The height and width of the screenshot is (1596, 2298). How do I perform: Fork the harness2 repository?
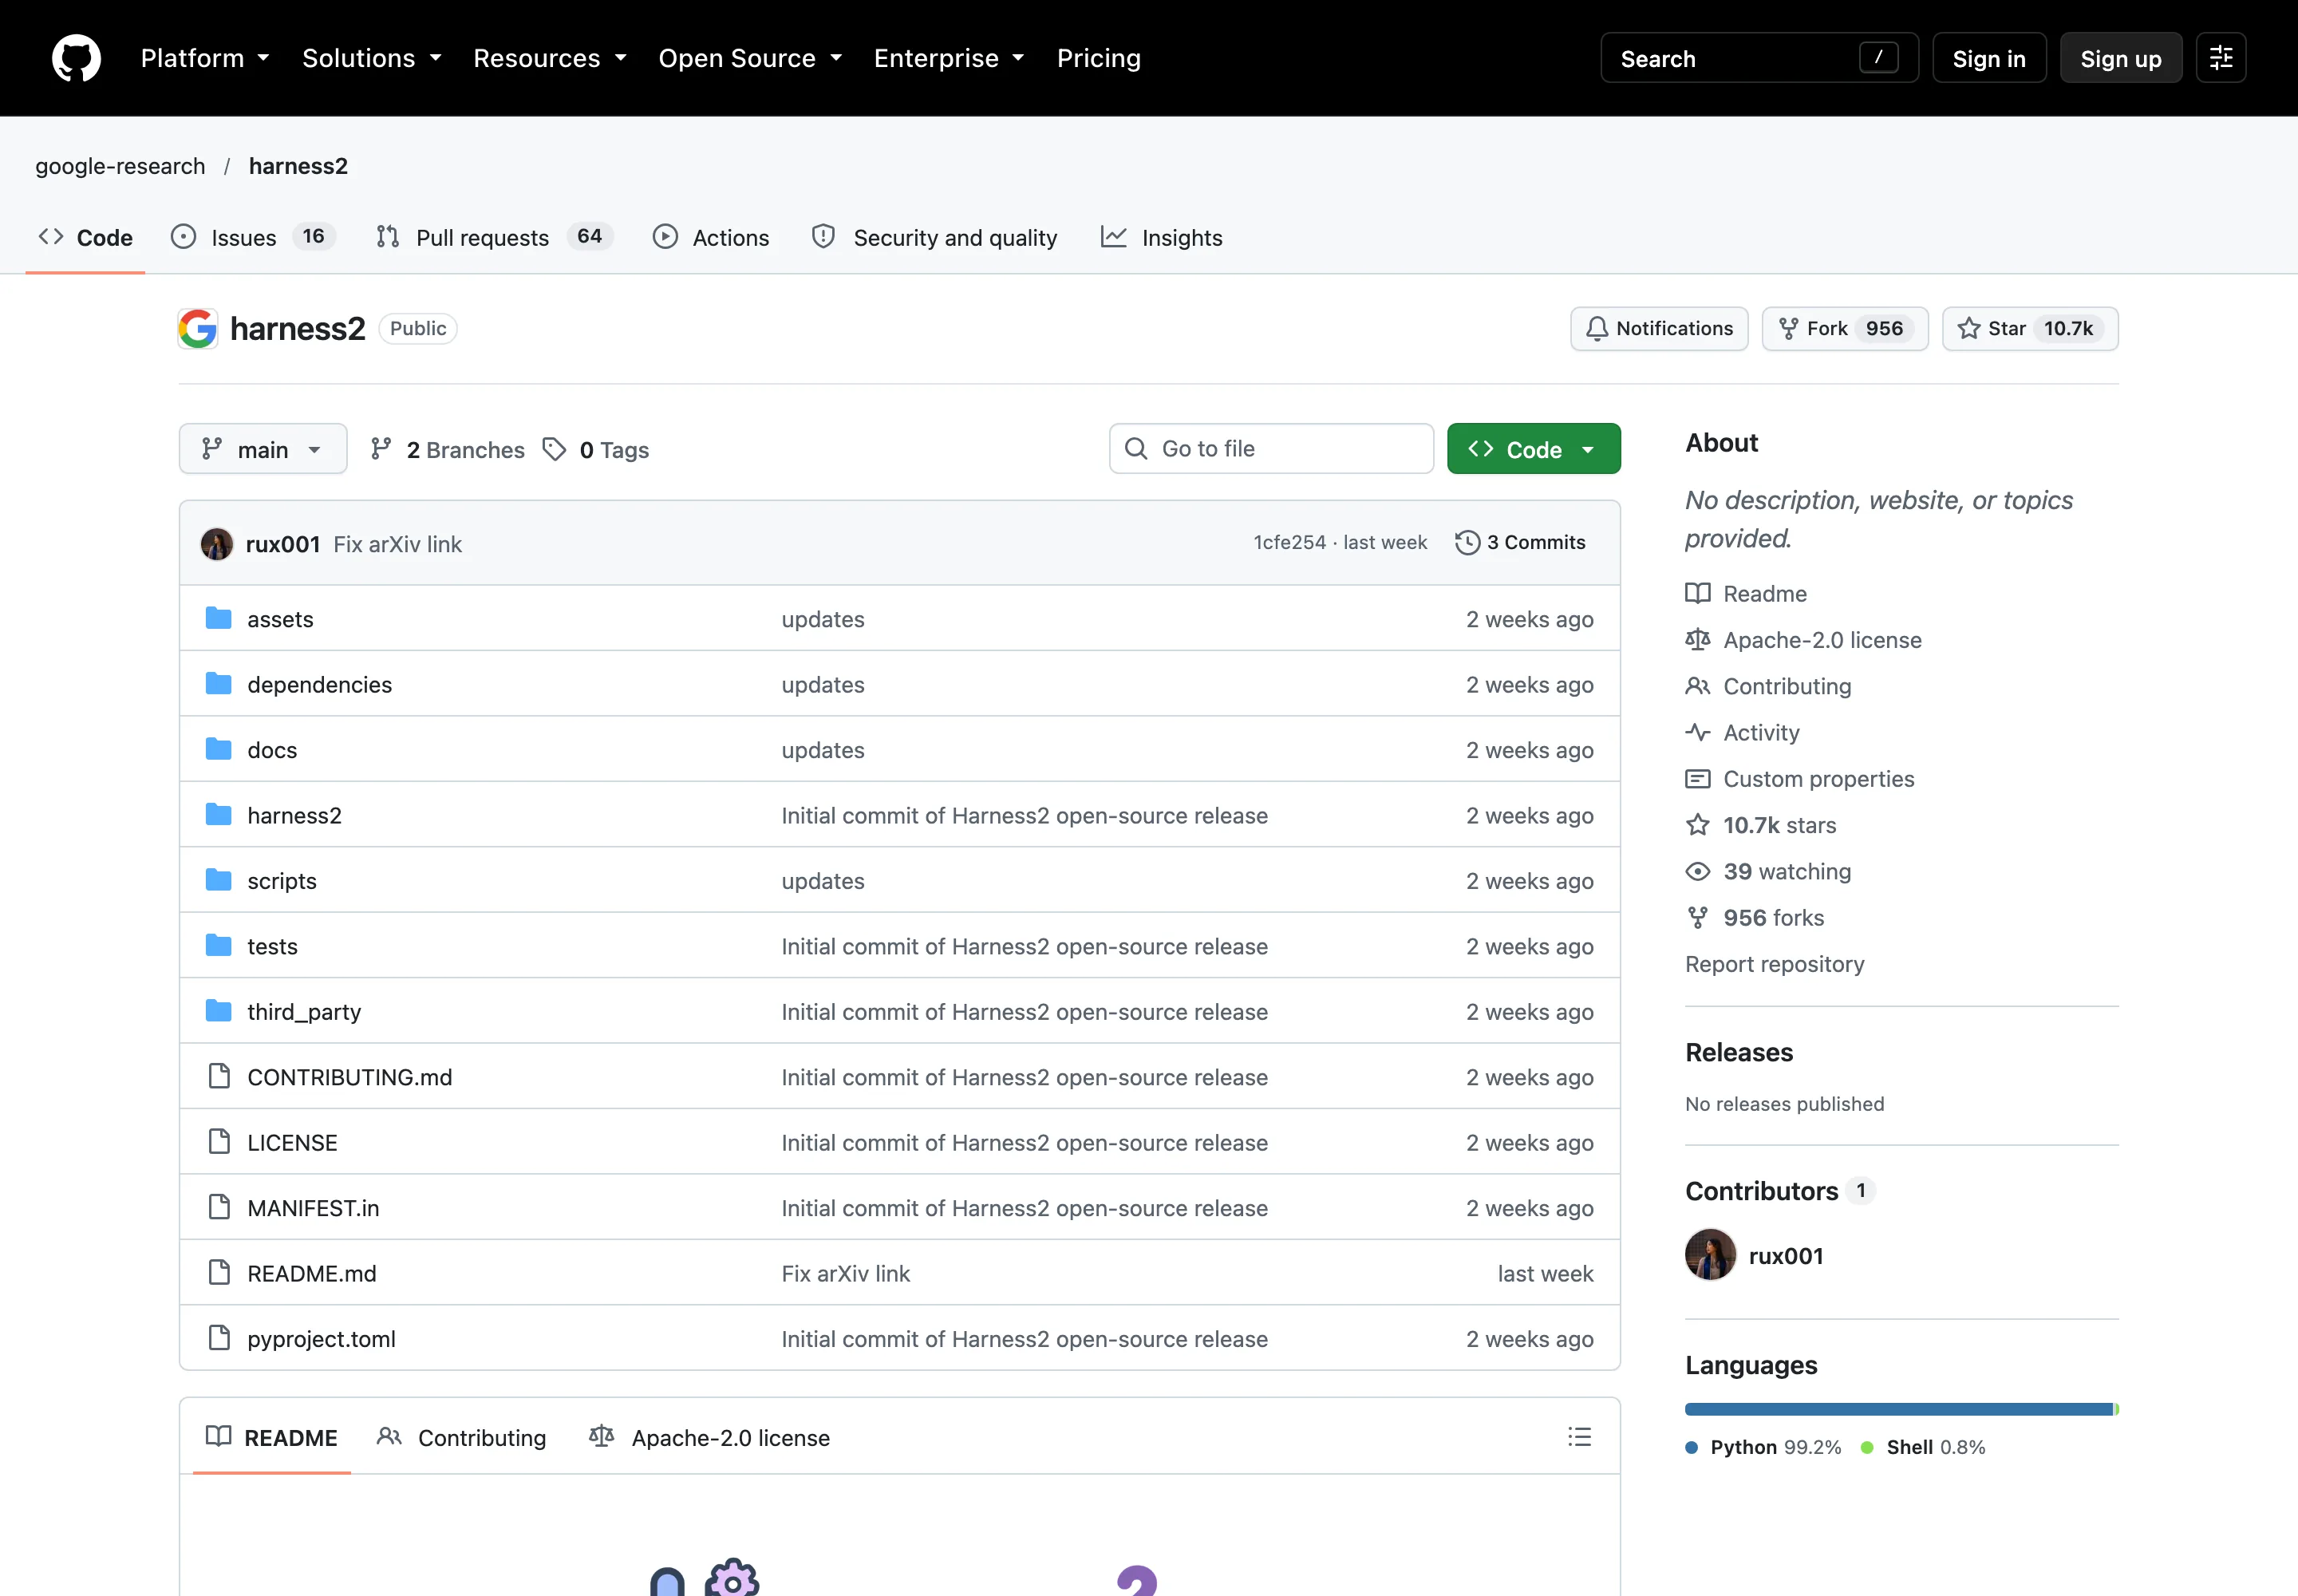point(1845,328)
